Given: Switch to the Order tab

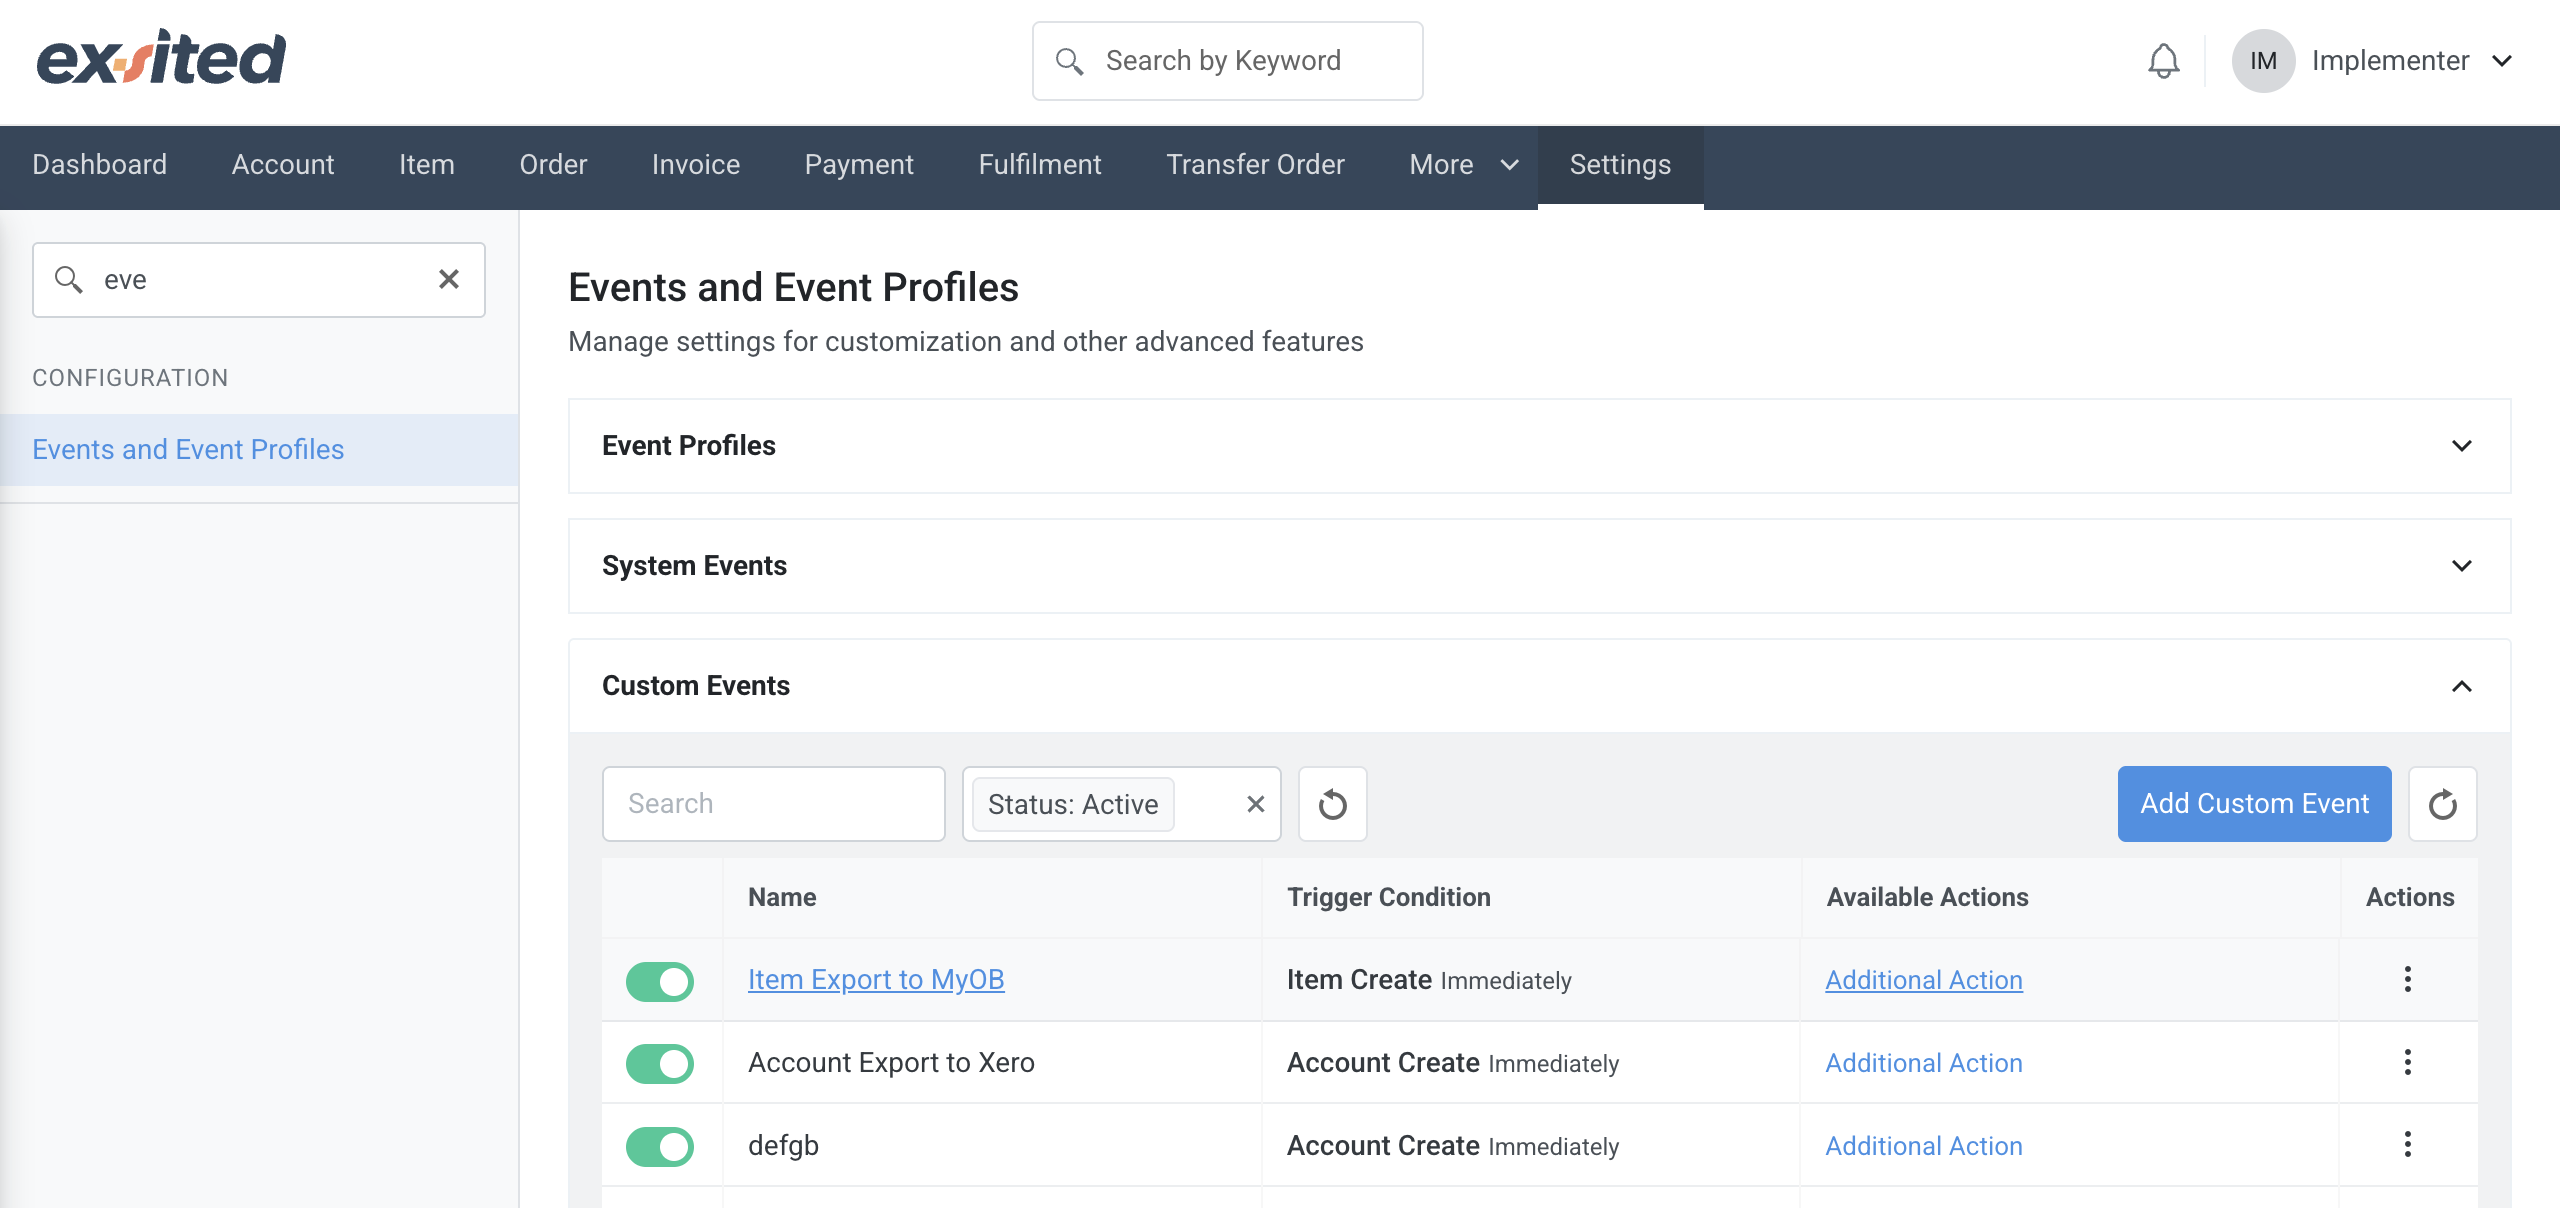Looking at the screenshot, I should [x=553, y=165].
